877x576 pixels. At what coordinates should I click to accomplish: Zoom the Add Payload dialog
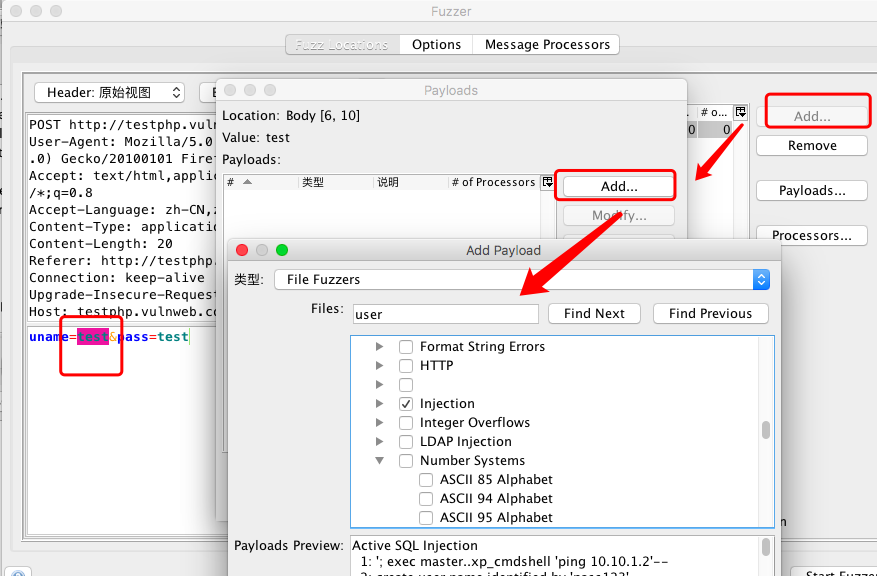pos(282,250)
